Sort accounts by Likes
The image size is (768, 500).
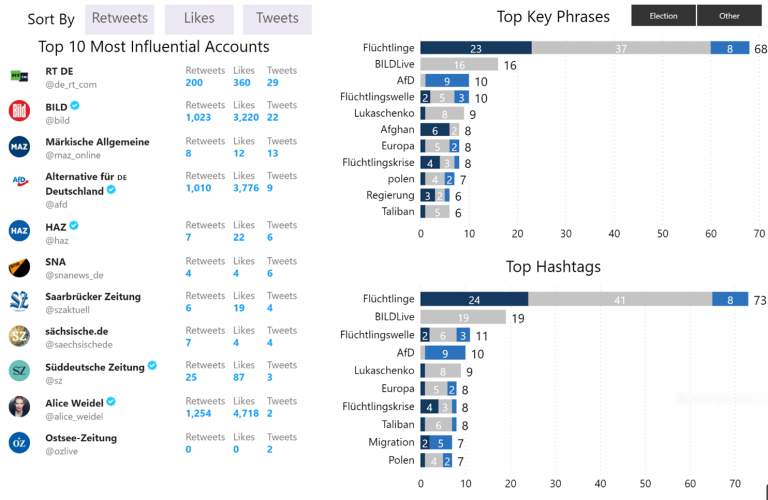pos(199,19)
